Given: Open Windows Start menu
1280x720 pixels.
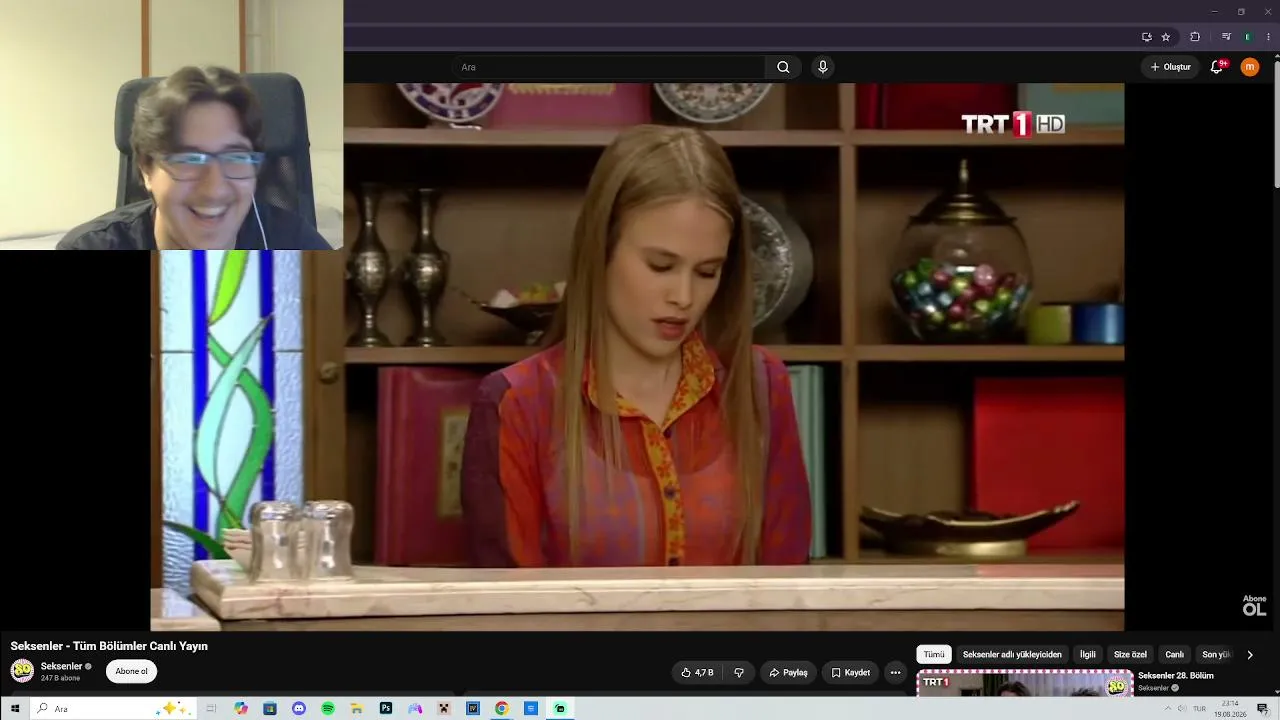Looking at the screenshot, I should [15, 709].
